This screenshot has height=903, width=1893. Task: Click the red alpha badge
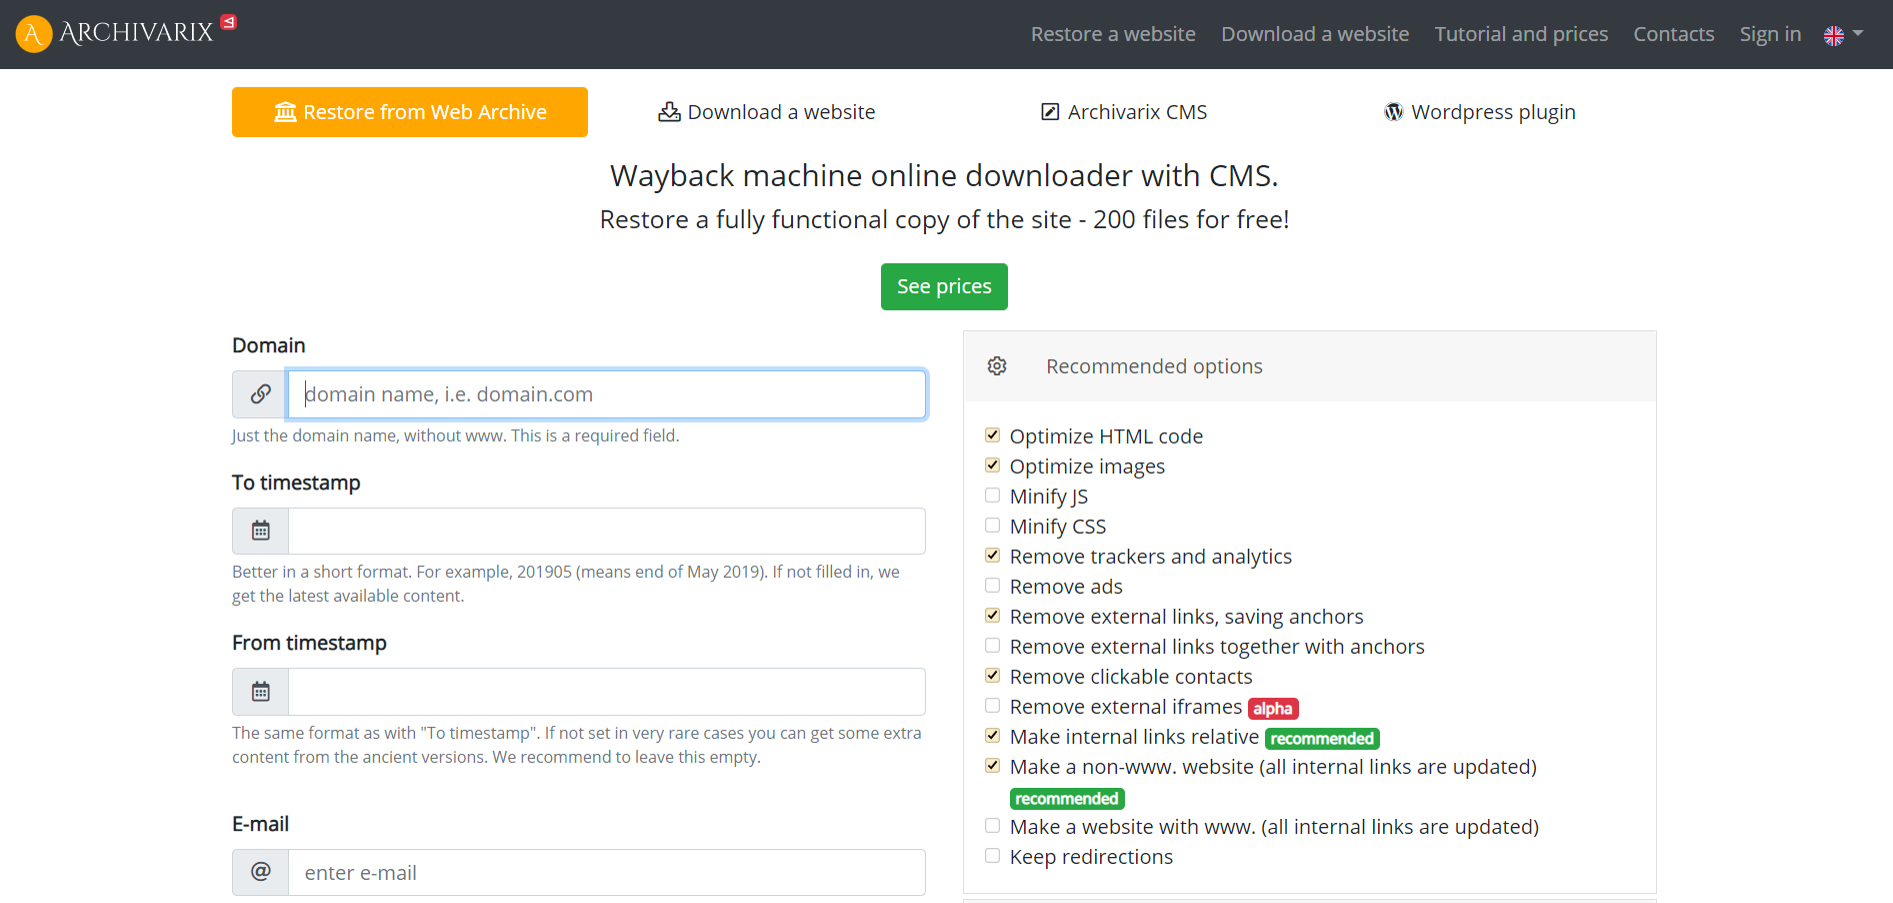1273,709
